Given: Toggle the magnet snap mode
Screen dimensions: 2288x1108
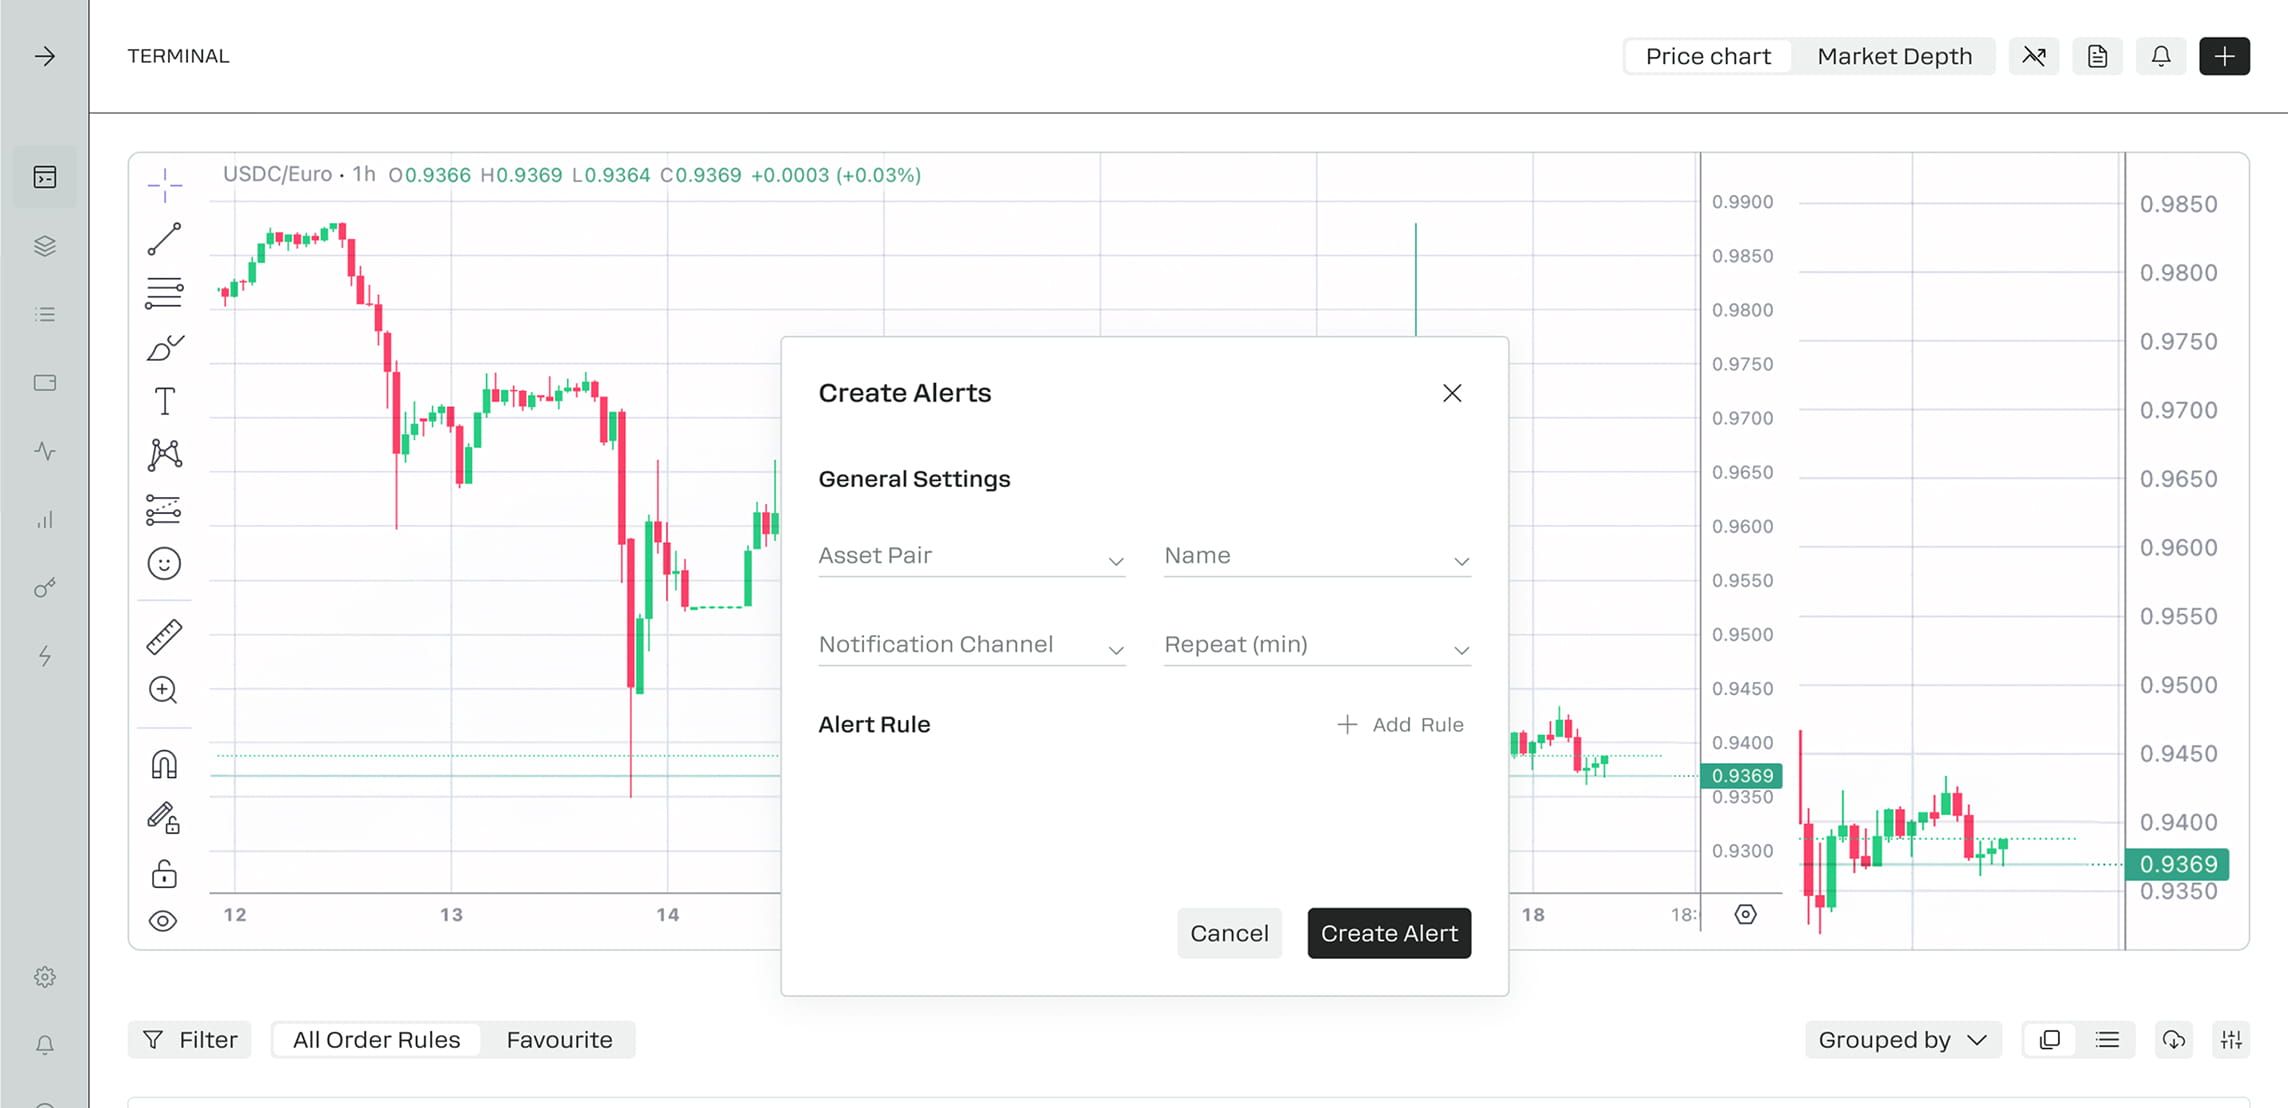Looking at the screenshot, I should tap(164, 765).
